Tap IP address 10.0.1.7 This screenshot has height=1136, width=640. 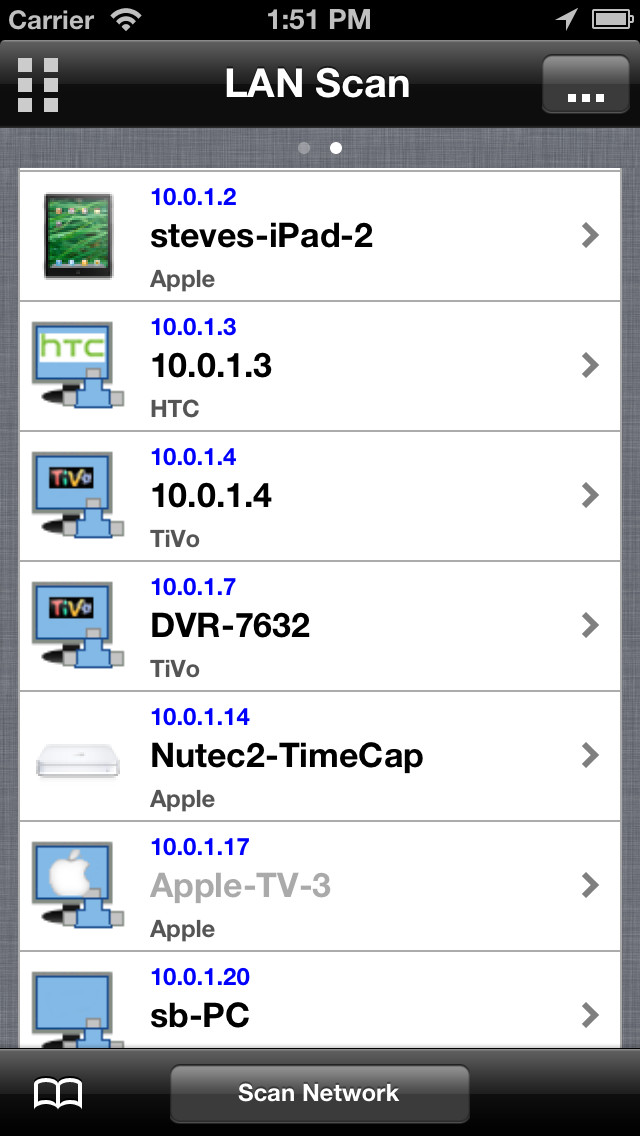(194, 586)
